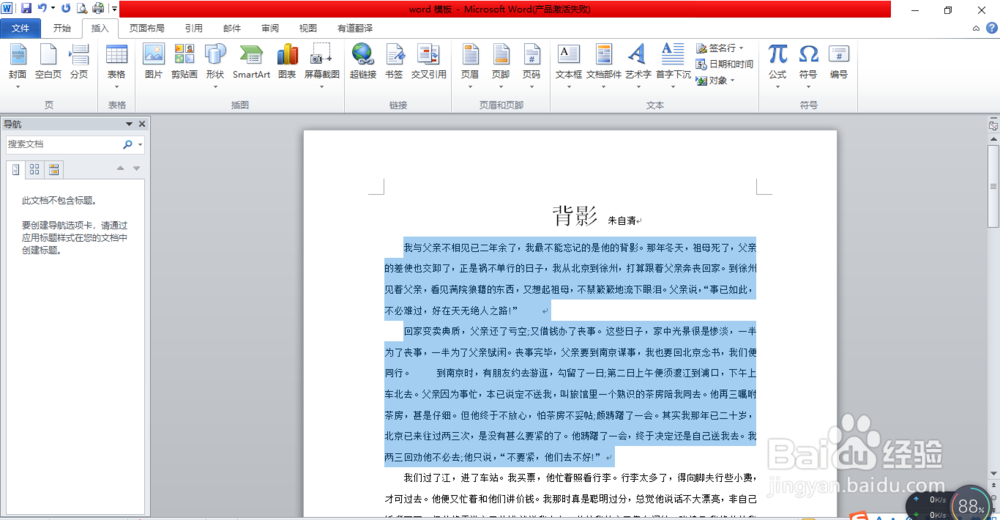This screenshot has height=520, width=1000.
Task: Click the Redo icon in quick access toolbar
Action: [66, 8]
